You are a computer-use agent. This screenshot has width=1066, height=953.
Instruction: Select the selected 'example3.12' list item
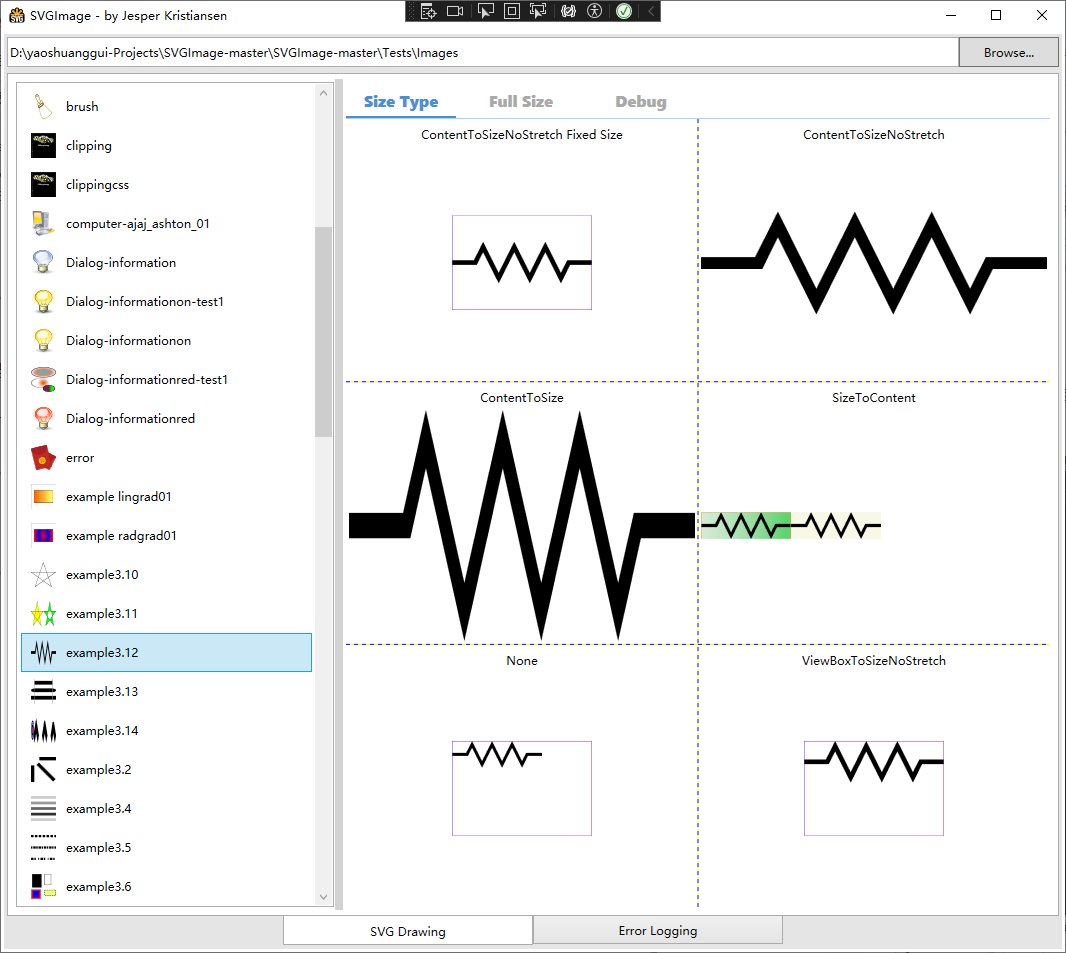[167, 653]
